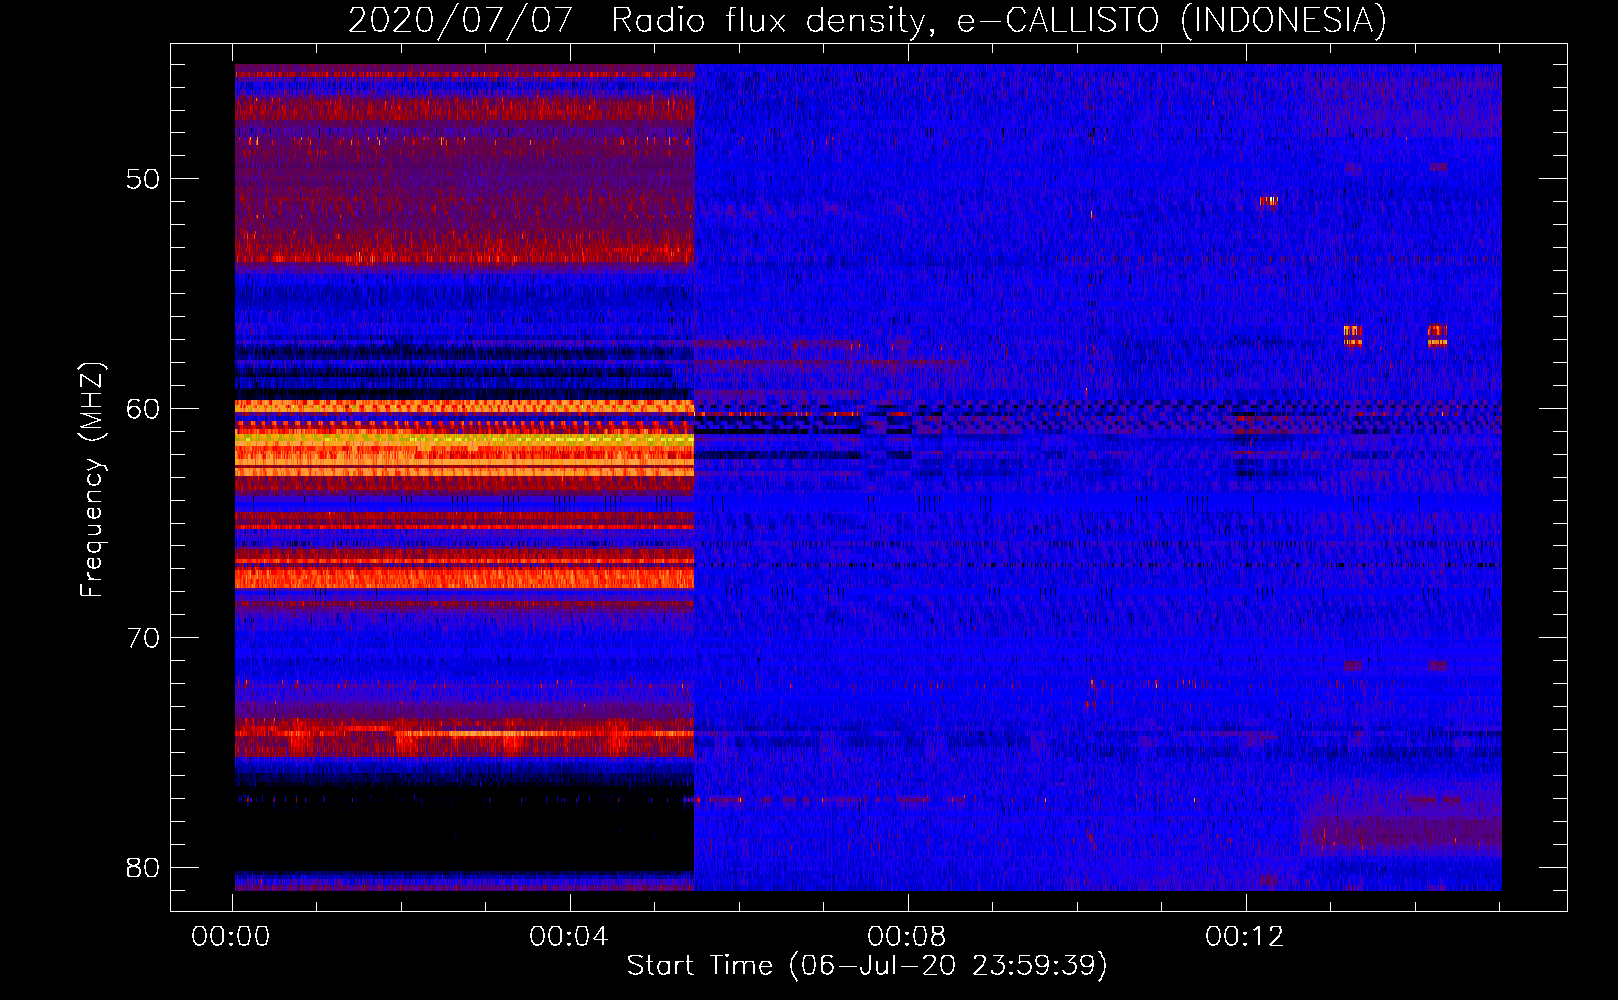Click the 'Start Time (06-Jul-20 23:59:39)' label
This screenshot has width=1618, height=1000.
pos(867,966)
